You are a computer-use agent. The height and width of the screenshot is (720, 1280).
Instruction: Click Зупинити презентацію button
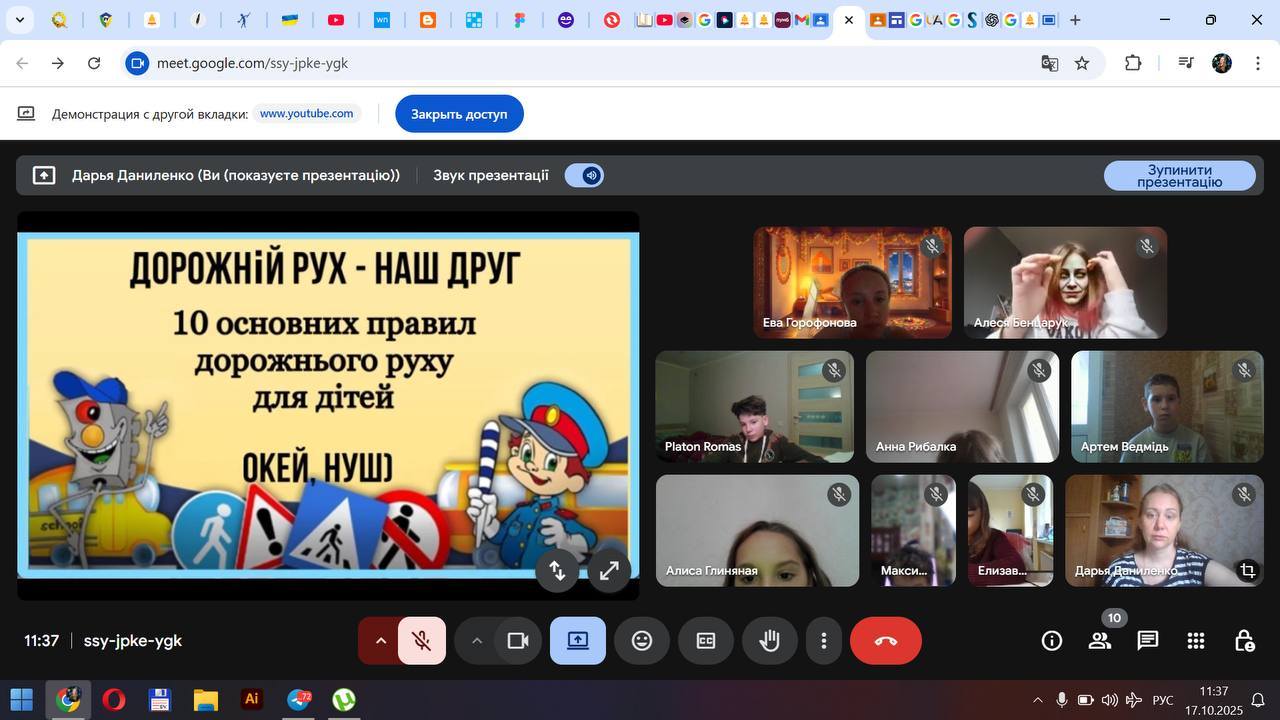[x=1179, y=176]
